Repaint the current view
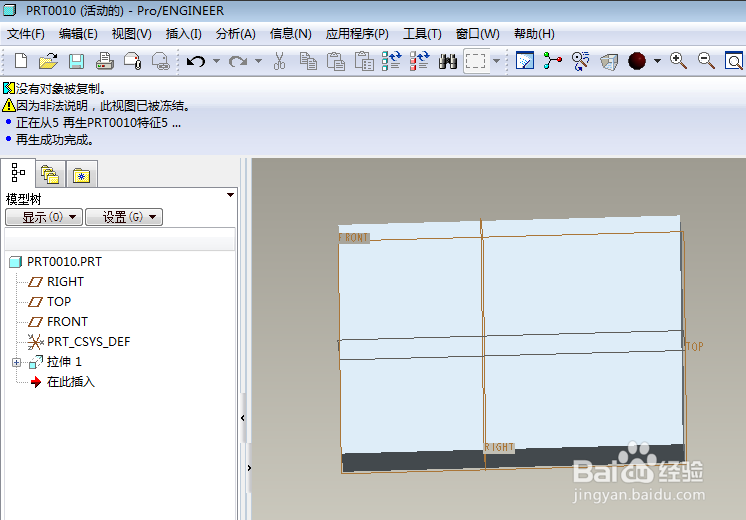 pos(525,61)
